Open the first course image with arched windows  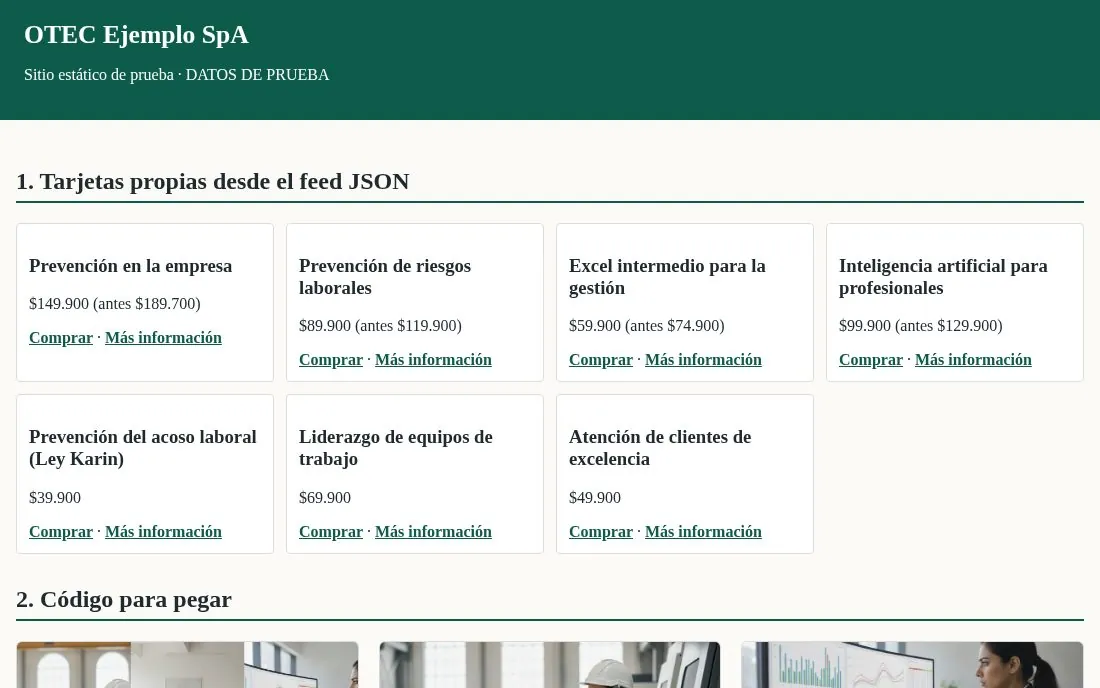[187, 665]
